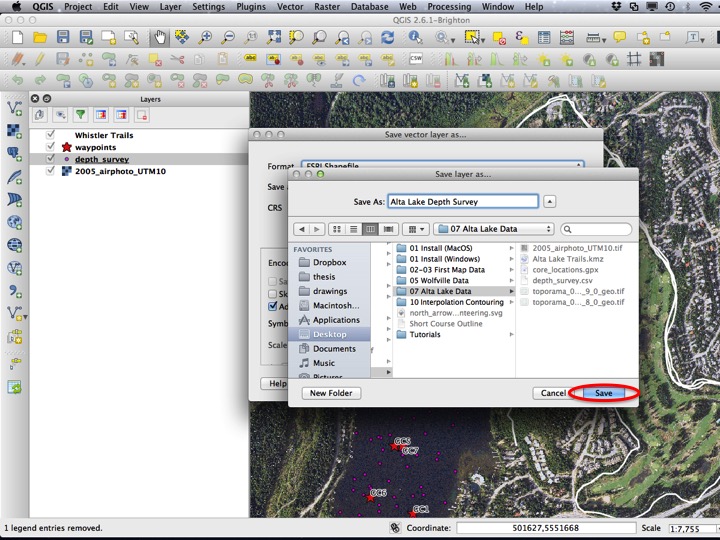Click the back arrow in file dialog
The width and height of the screenshot is (720, 540).
point(302,229)
